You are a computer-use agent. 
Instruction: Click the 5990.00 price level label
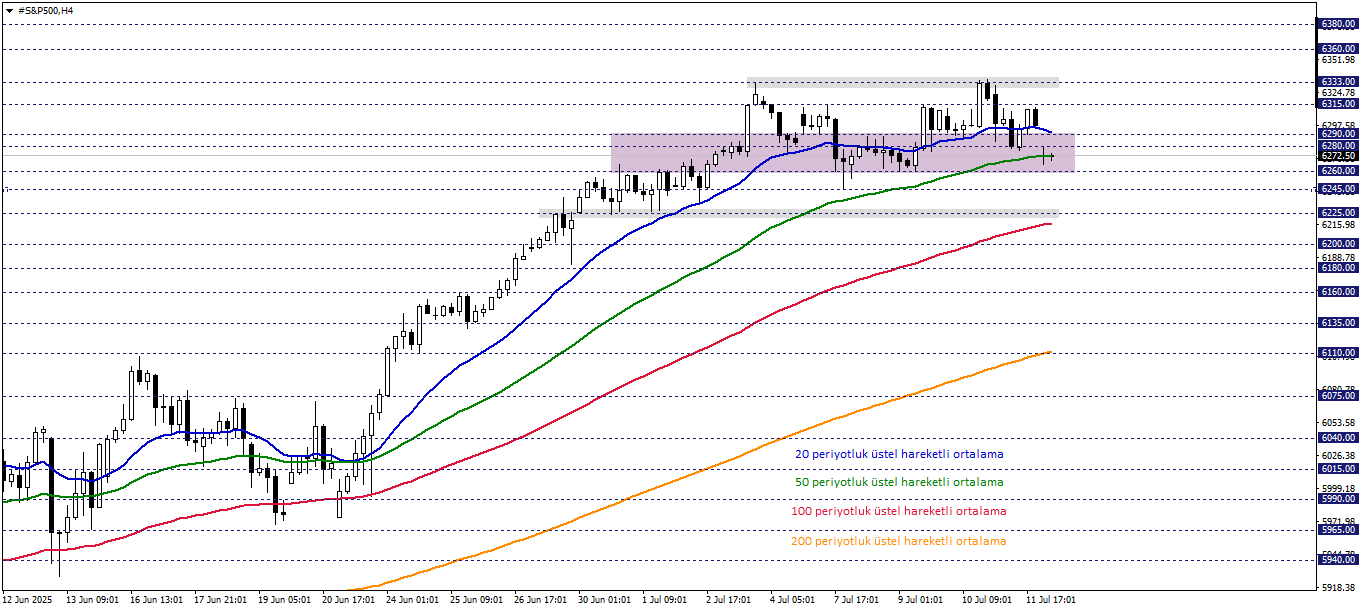click(1338, 498)
